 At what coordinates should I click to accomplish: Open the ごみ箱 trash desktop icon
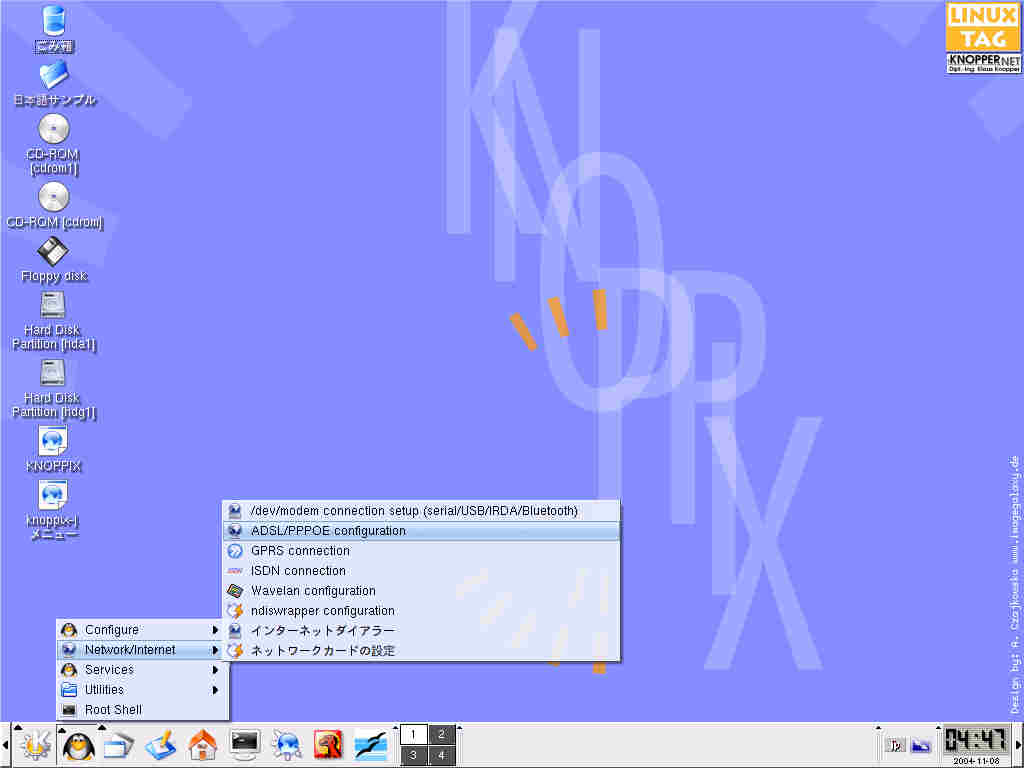click(x=54, y=29)
